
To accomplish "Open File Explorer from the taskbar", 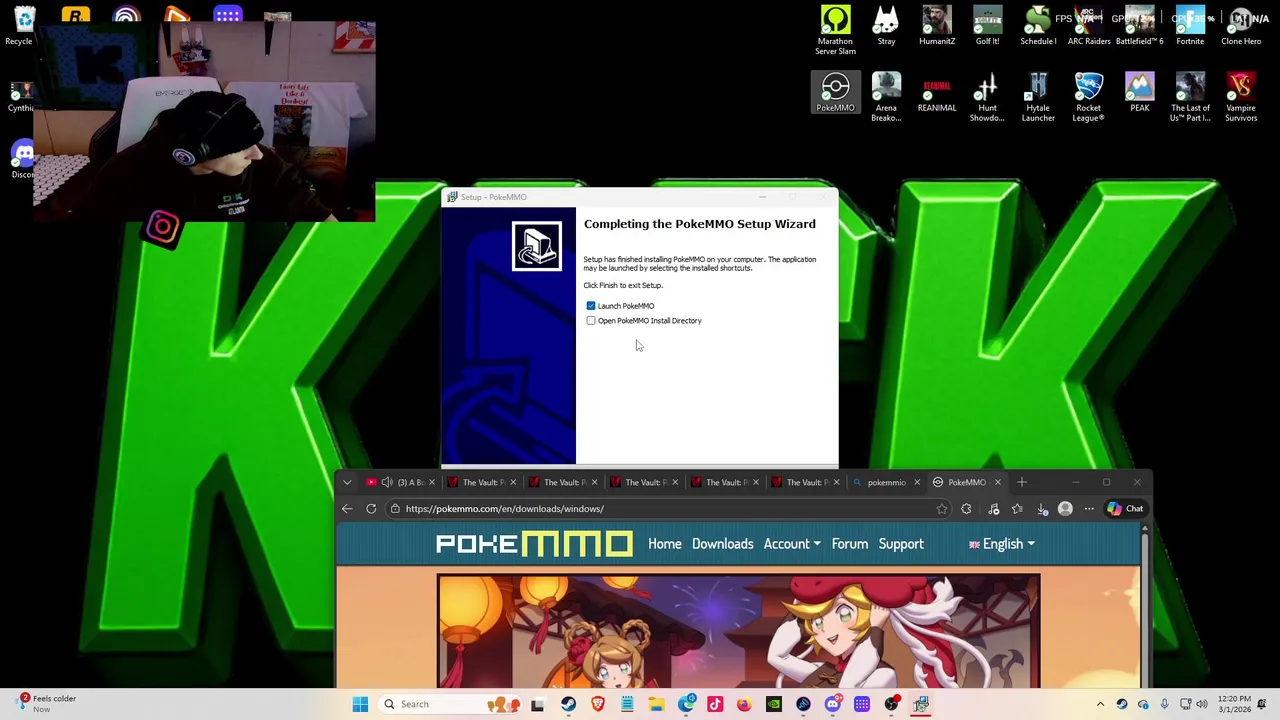I will pos(656,704).
